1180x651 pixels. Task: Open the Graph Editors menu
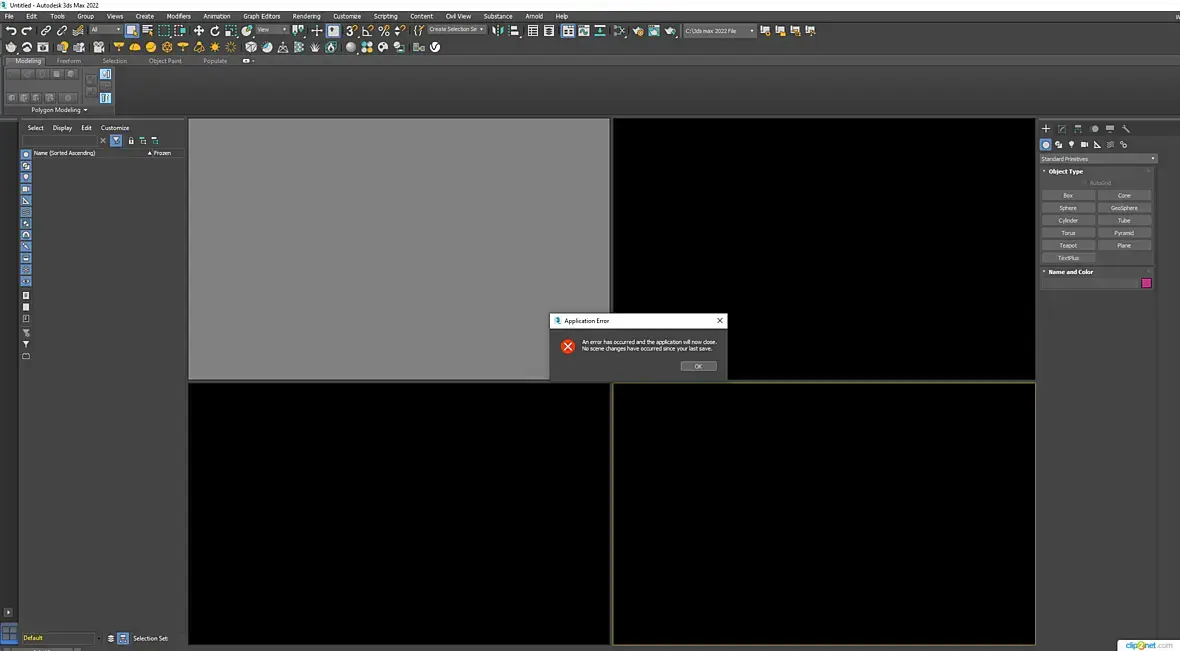click(261, 16)
